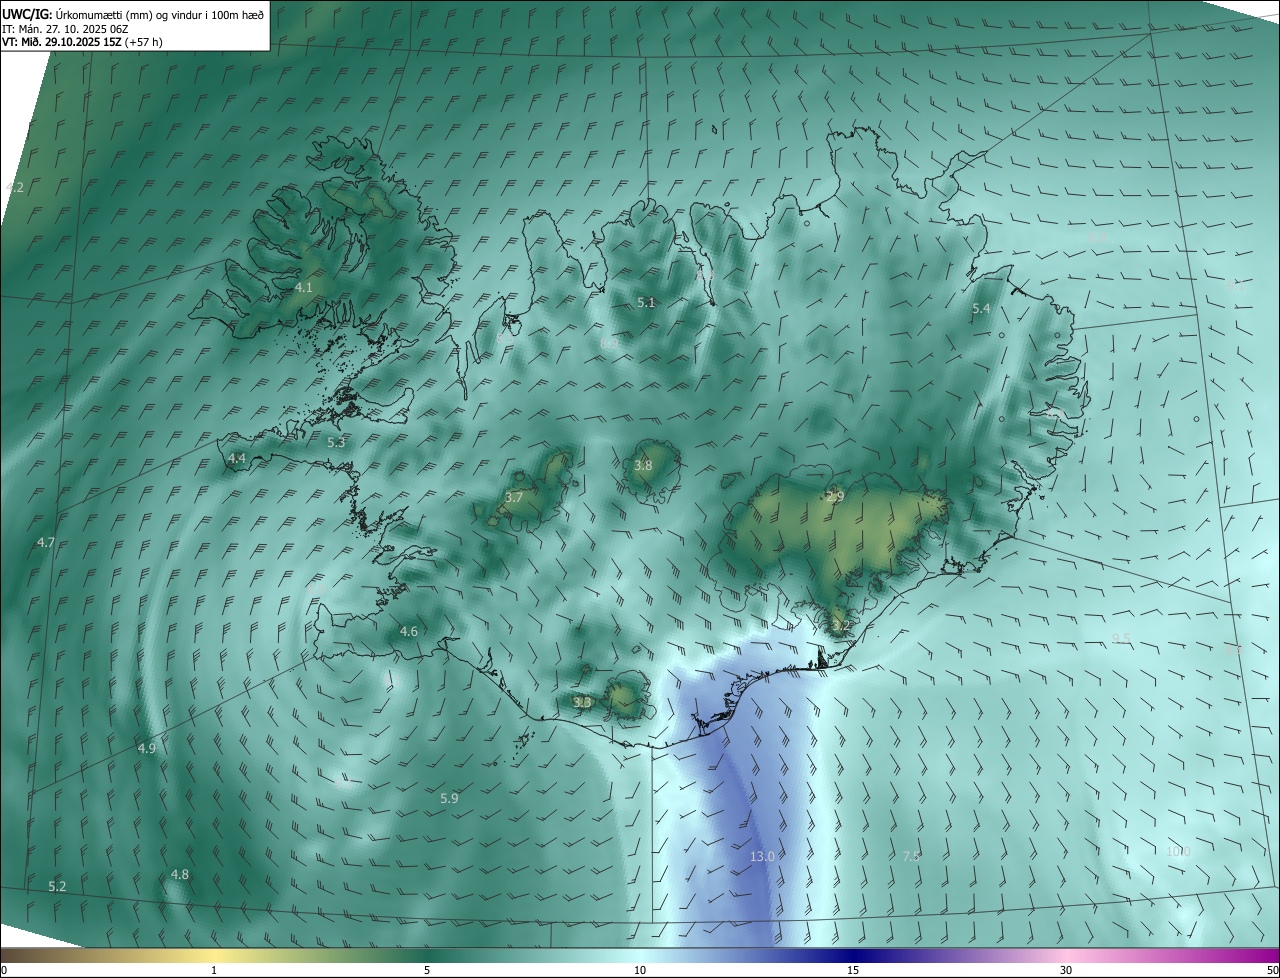
Task: Click the 4.1 value over the Westfjords
Action: point(304,288)
